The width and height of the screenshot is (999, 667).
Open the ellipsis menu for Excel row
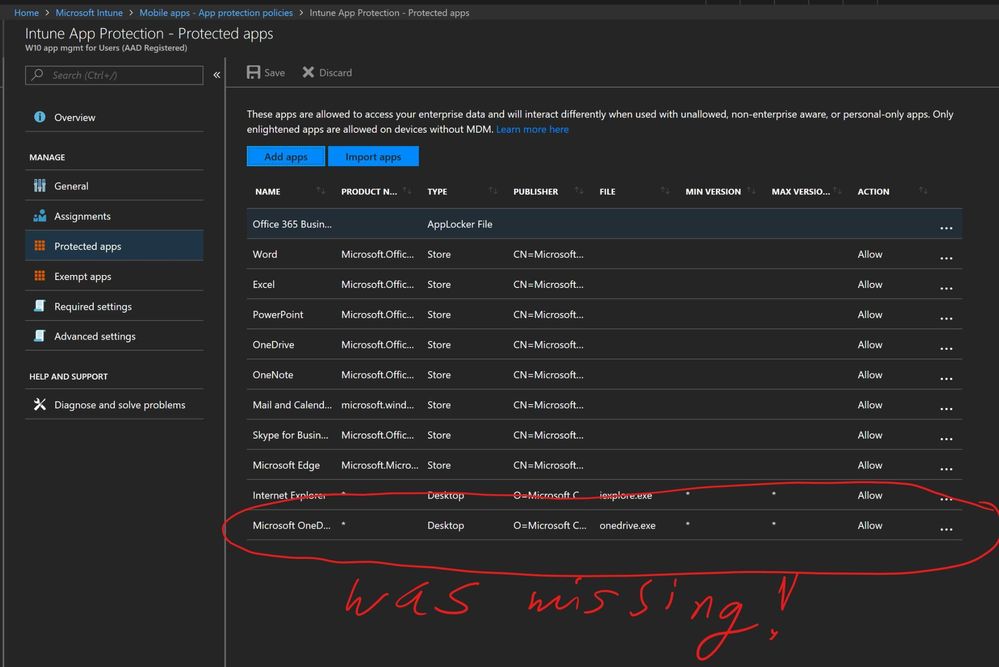946,288
